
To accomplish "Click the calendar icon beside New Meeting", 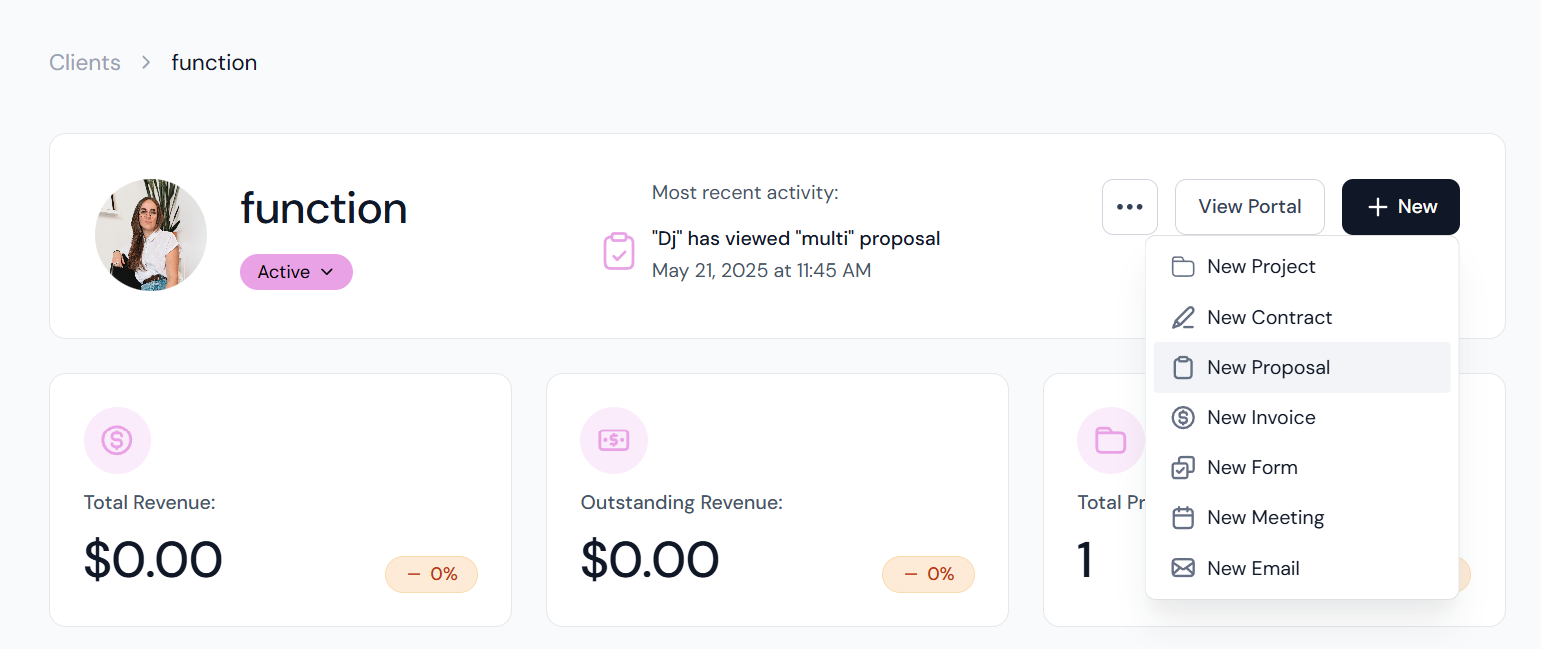I will pyautogui.click(x=1183, y=518).
